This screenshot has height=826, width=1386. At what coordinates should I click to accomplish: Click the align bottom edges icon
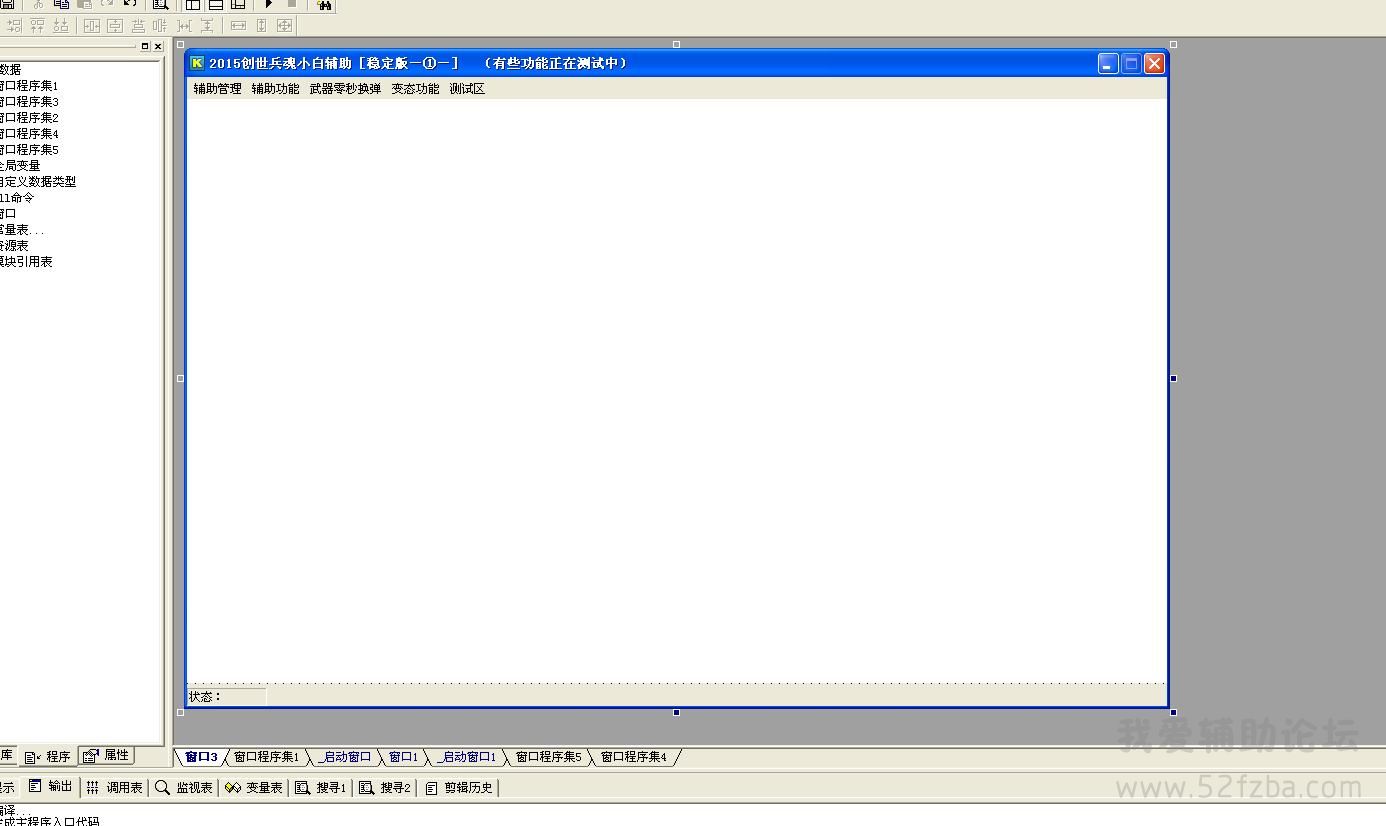point(61,25)
